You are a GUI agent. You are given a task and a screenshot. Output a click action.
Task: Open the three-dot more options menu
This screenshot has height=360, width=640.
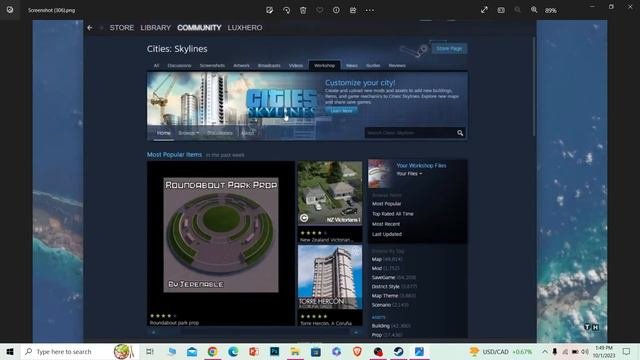370,10
